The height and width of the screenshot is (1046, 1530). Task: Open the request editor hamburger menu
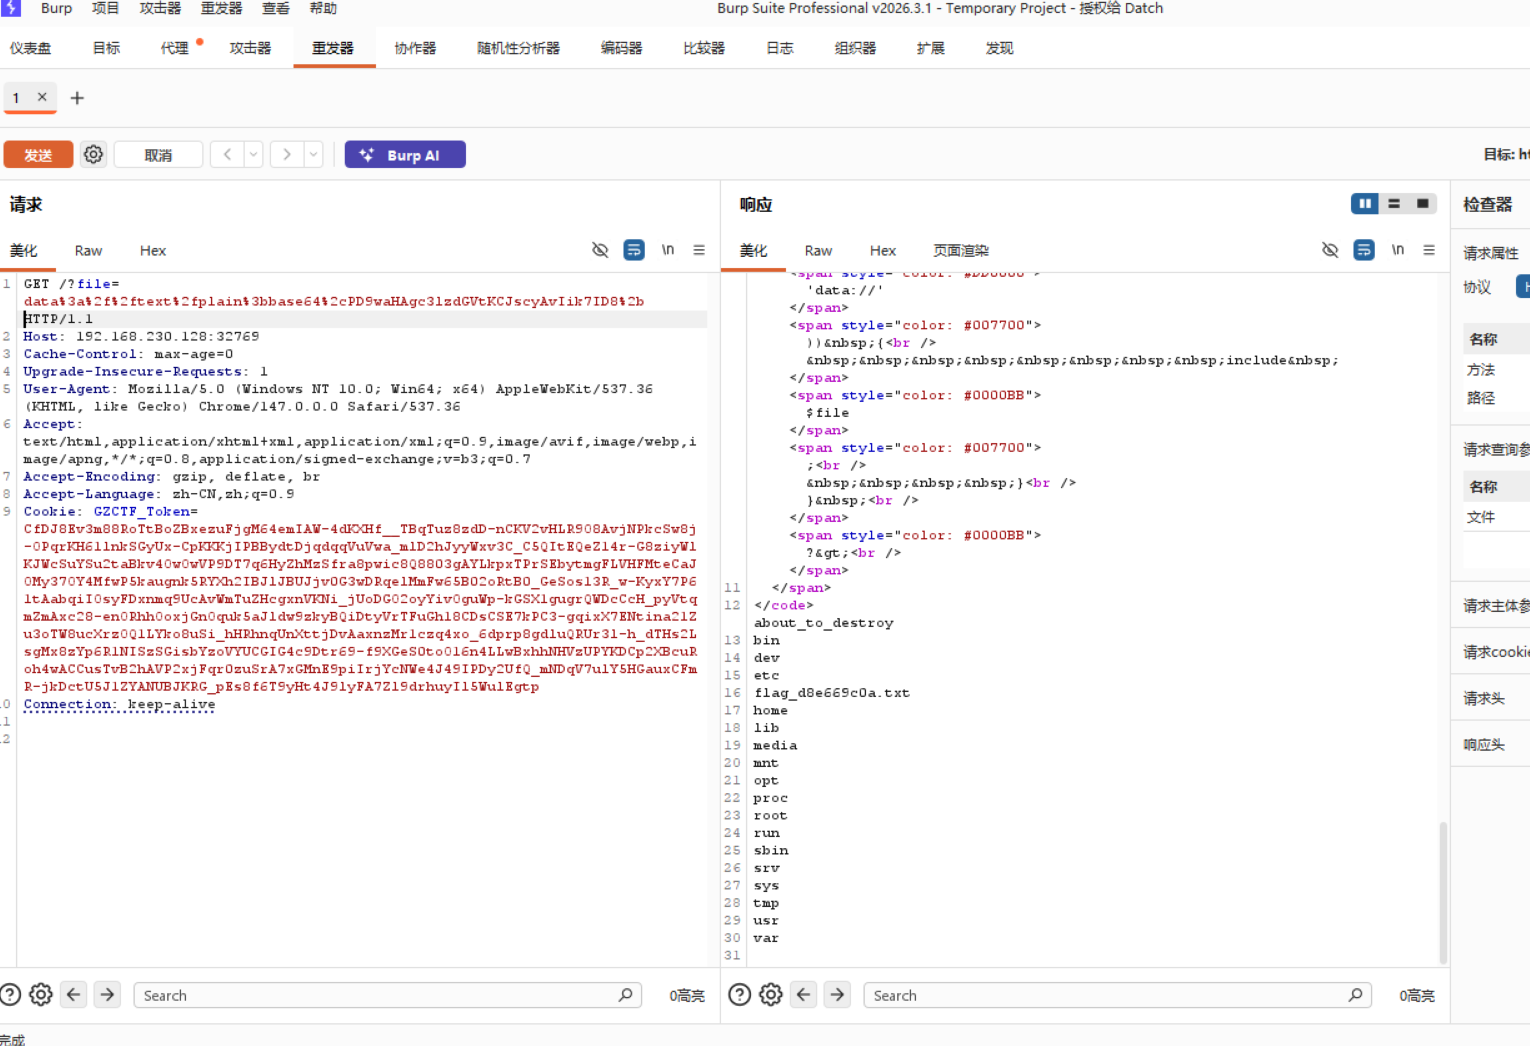pyautogui.click(x=699, y=250)
